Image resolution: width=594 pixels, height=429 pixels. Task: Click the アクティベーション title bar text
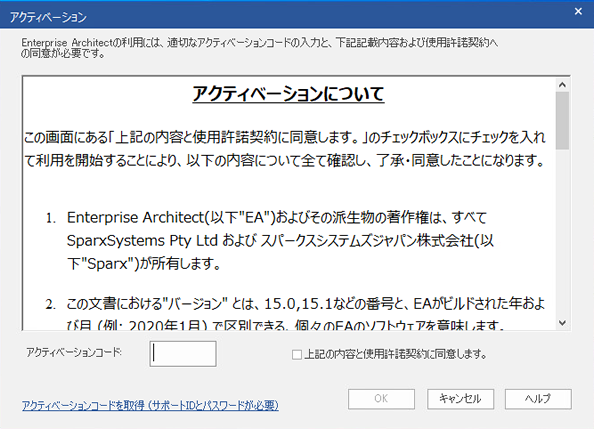coord(48,17)
